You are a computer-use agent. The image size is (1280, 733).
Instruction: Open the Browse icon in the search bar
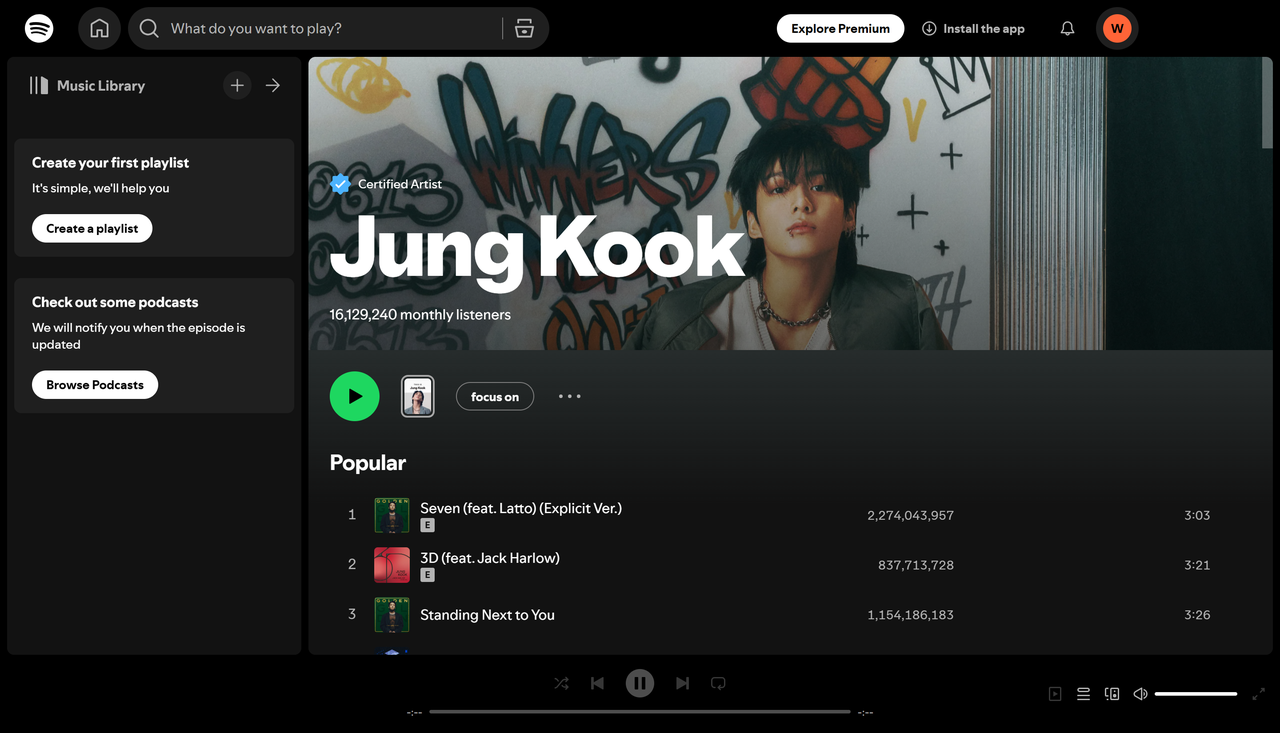[524, 28]
